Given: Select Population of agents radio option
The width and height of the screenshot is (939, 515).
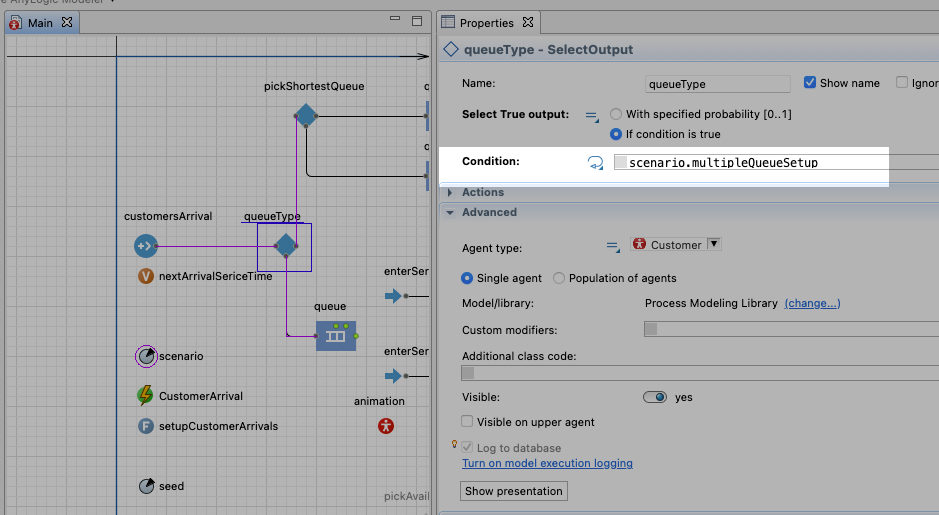Looking at the screenshot, I should pyautogui.click(x=559, y=278).
